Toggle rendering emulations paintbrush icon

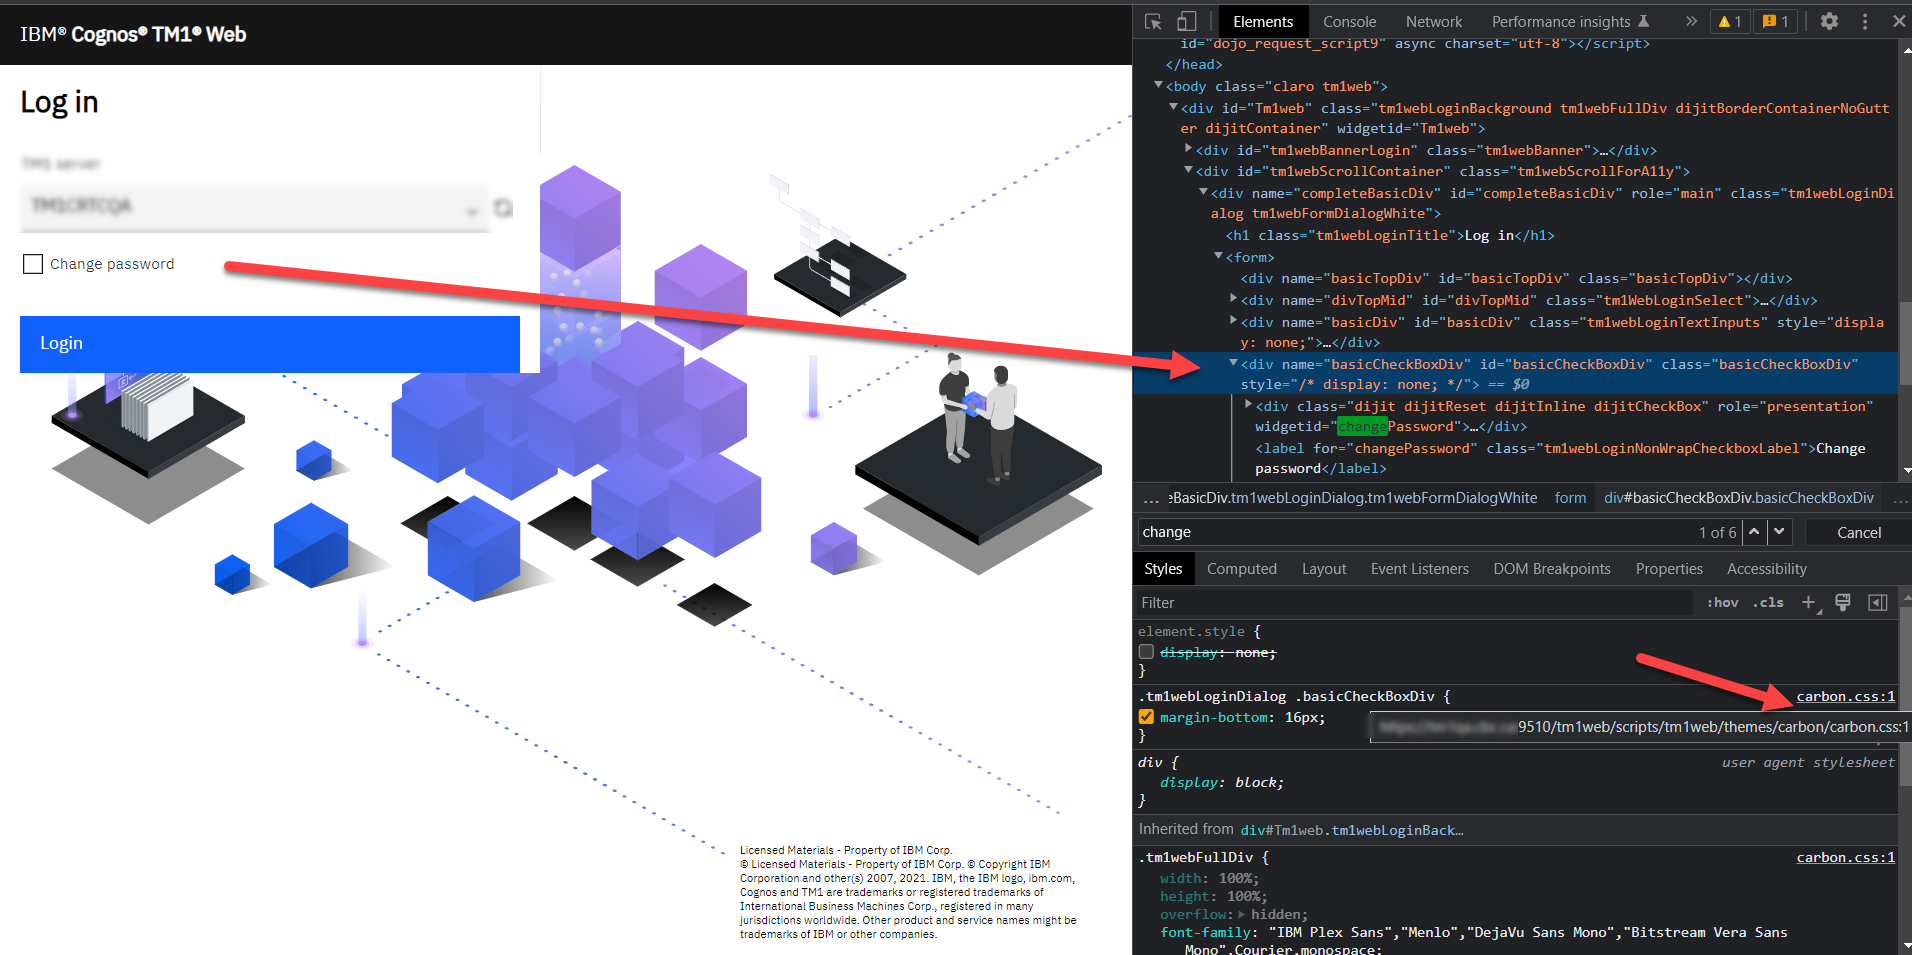(1843, 602)
